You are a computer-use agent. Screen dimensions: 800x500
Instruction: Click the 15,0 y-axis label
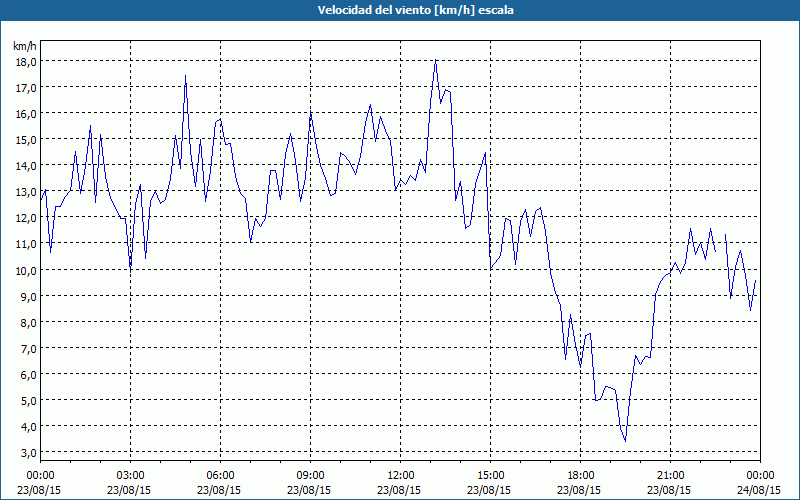point(26,140)
